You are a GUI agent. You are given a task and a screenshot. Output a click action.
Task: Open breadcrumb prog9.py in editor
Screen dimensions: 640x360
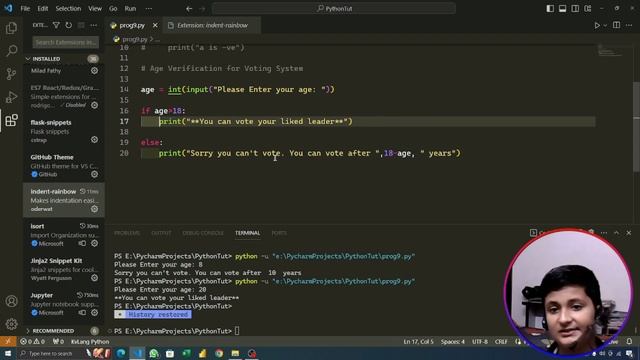point(135,39)
